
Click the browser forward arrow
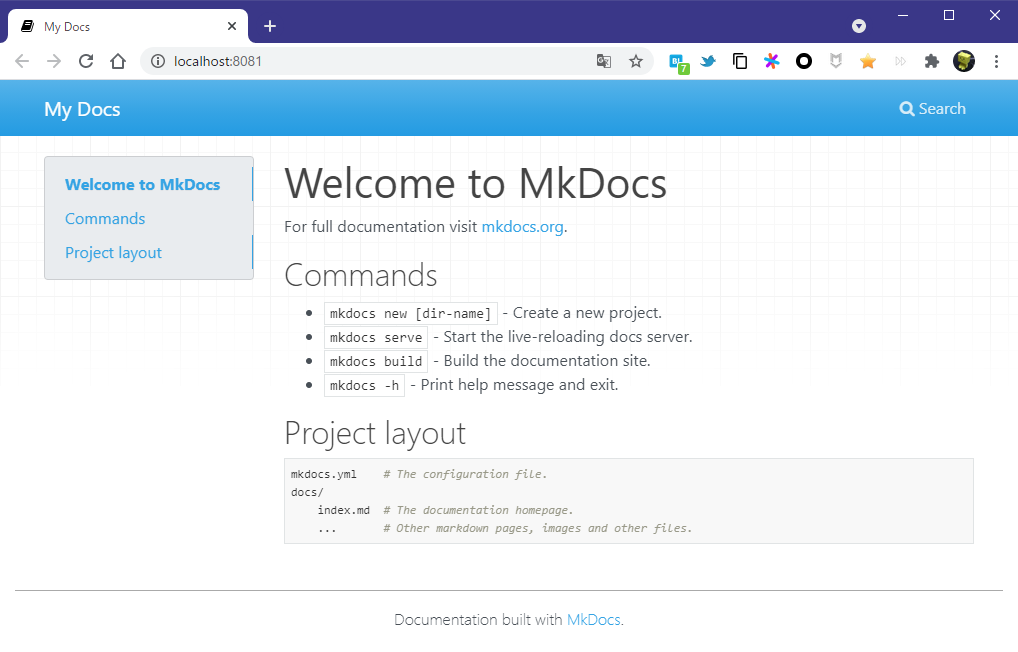[54, 61]
